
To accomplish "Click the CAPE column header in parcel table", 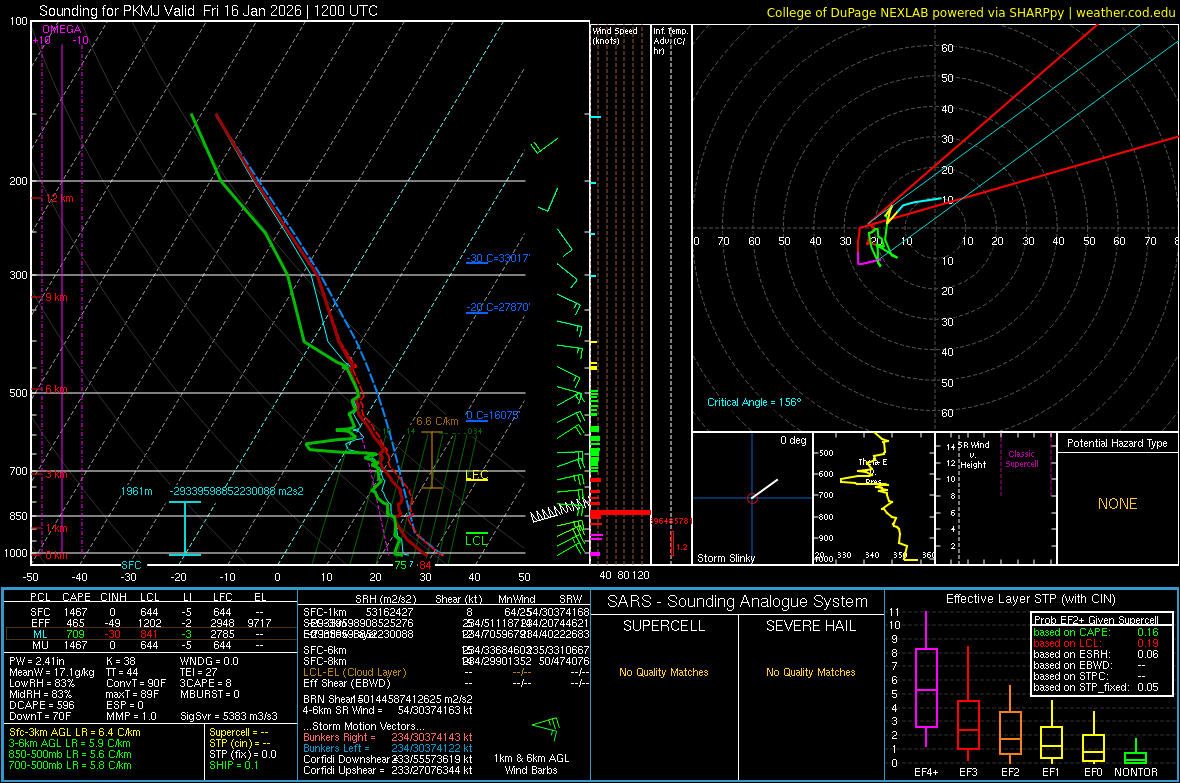I will pos(76,597).
